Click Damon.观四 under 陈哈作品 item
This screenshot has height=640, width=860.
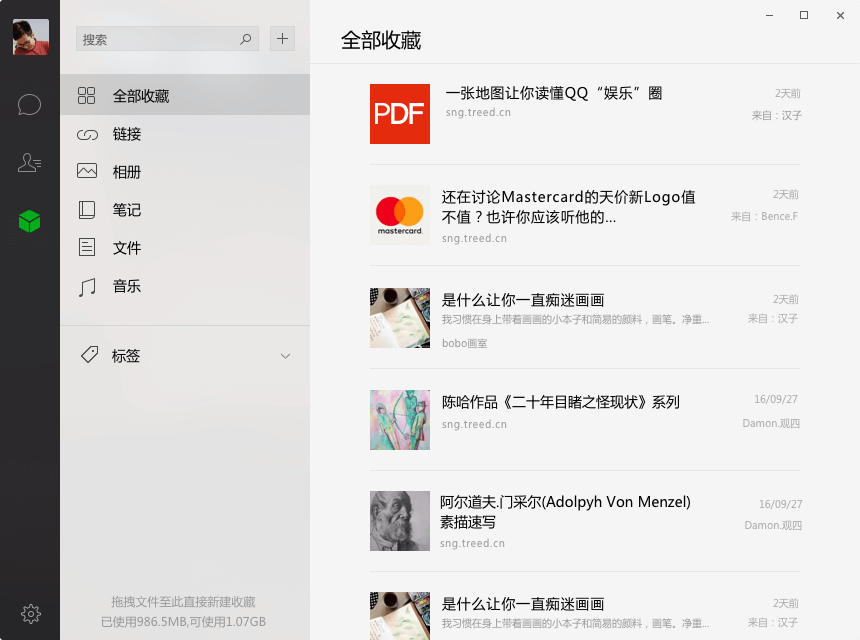[x=771, y=423]
